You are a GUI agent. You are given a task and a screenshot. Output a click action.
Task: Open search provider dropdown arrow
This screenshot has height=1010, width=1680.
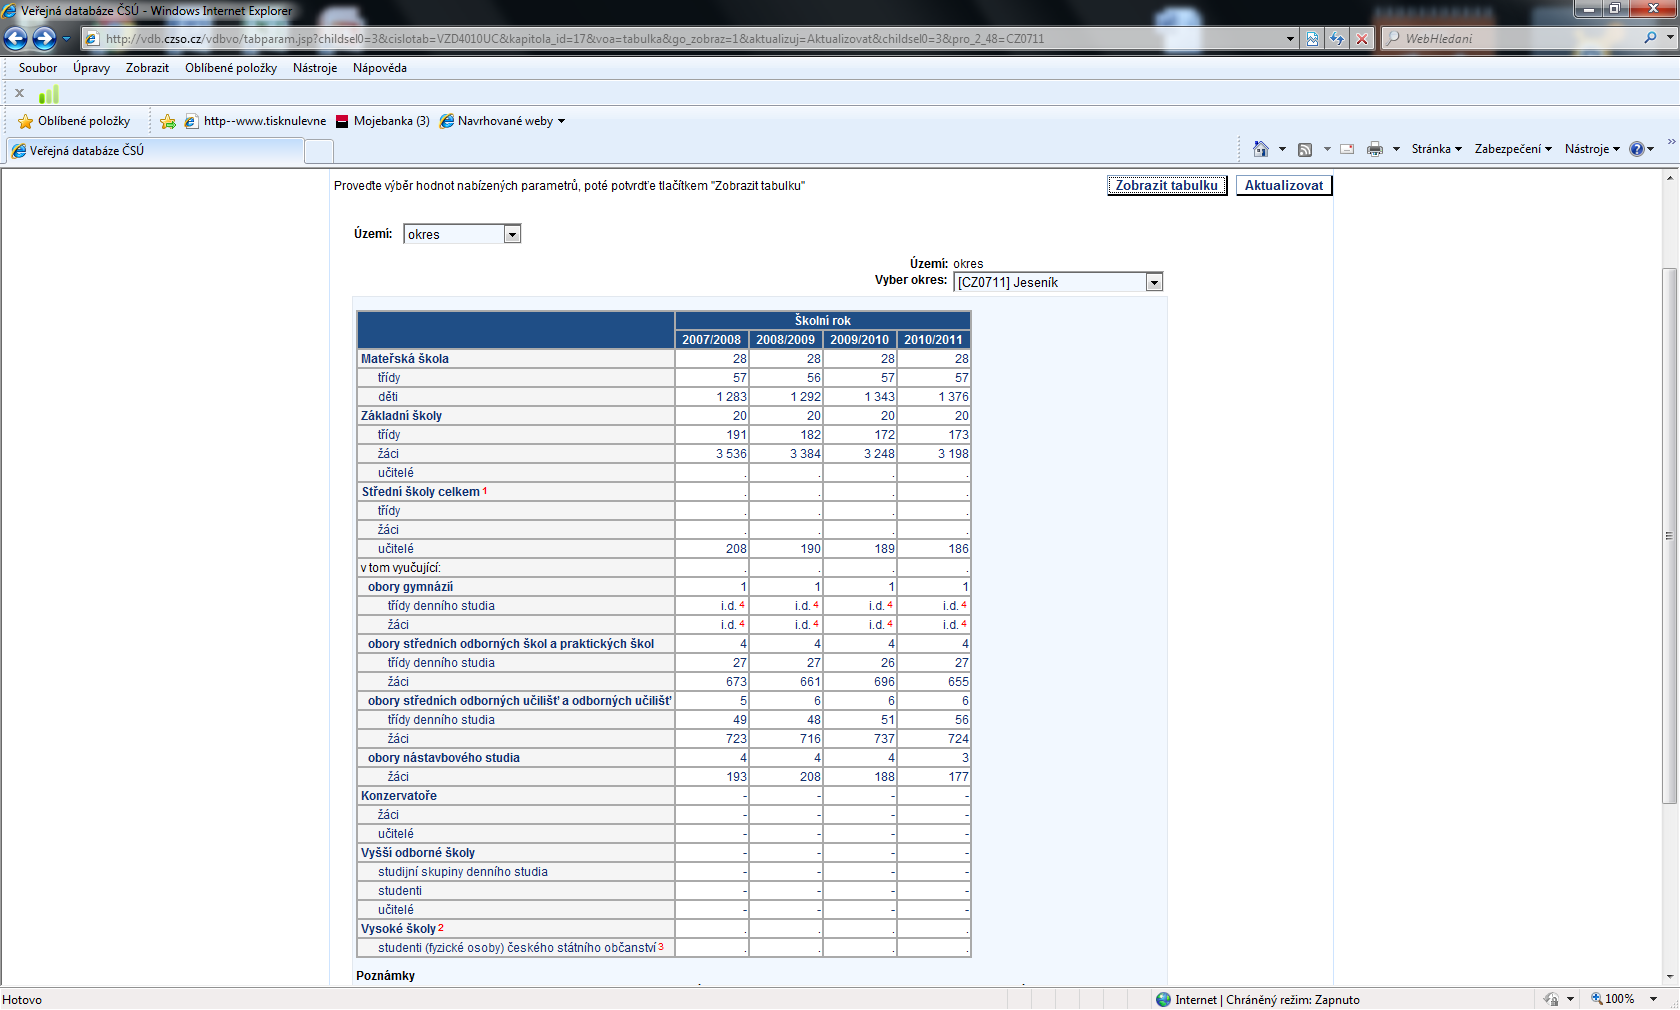pos(1670,38)
